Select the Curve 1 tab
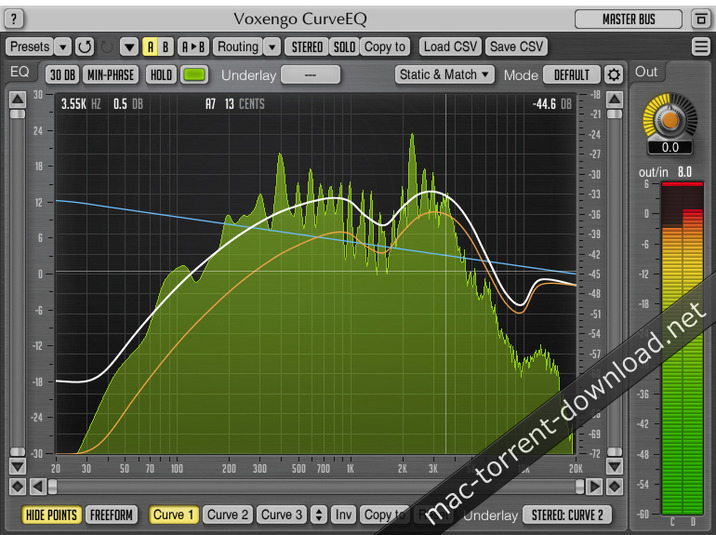The height and width of the screenshot is (535, 716). pyautogui.click(x=173, y=515)
